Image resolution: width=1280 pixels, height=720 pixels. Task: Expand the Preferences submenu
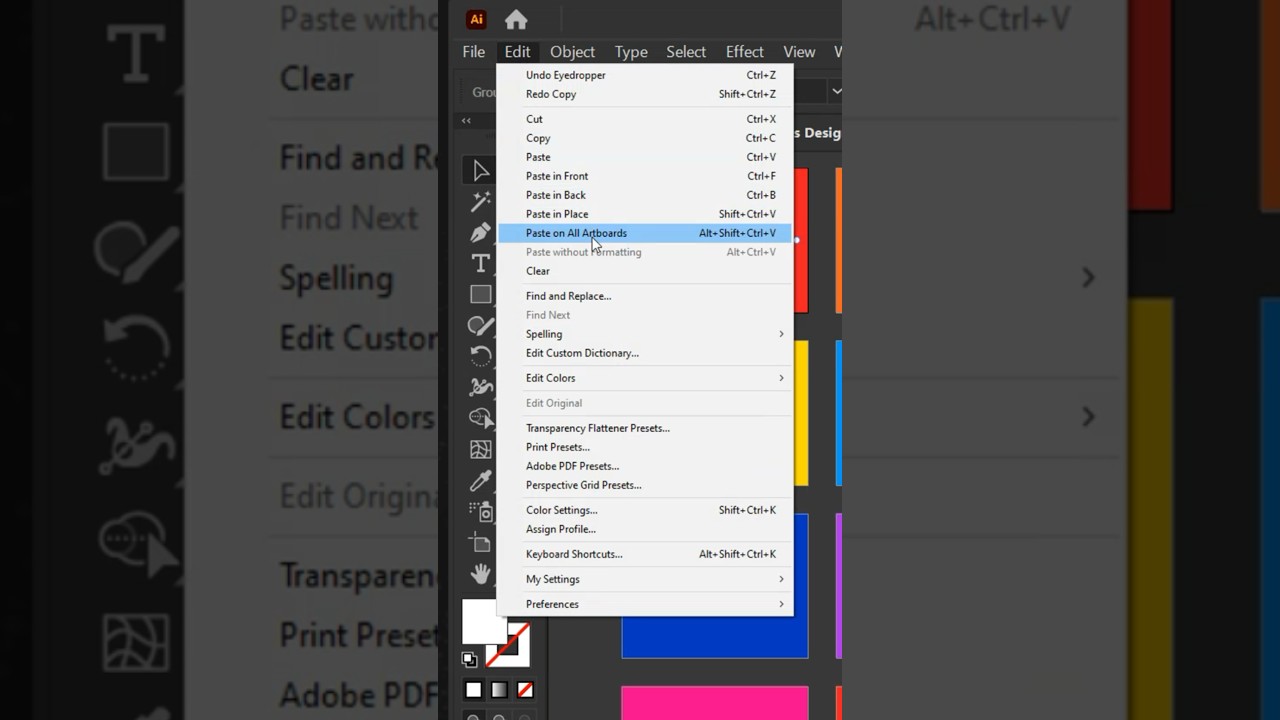click(646, 604)
